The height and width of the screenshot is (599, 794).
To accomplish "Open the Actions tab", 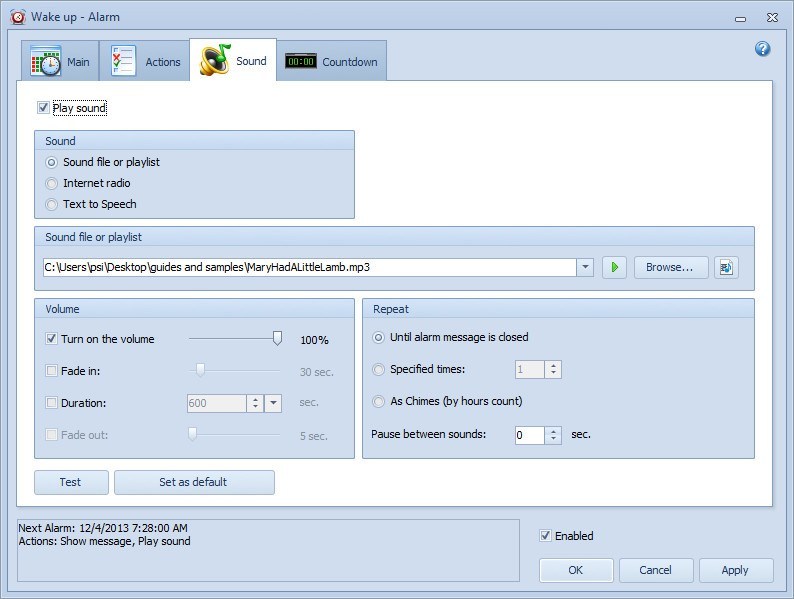I will 145,61.
